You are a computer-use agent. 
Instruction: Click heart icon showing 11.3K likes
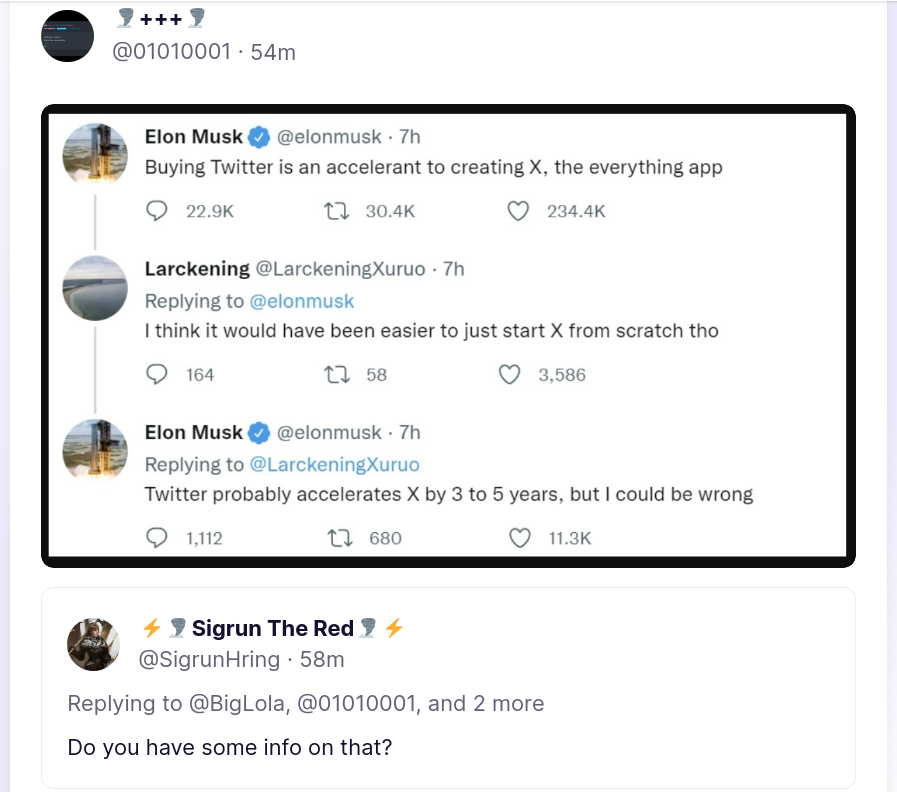tap(520, 538)
